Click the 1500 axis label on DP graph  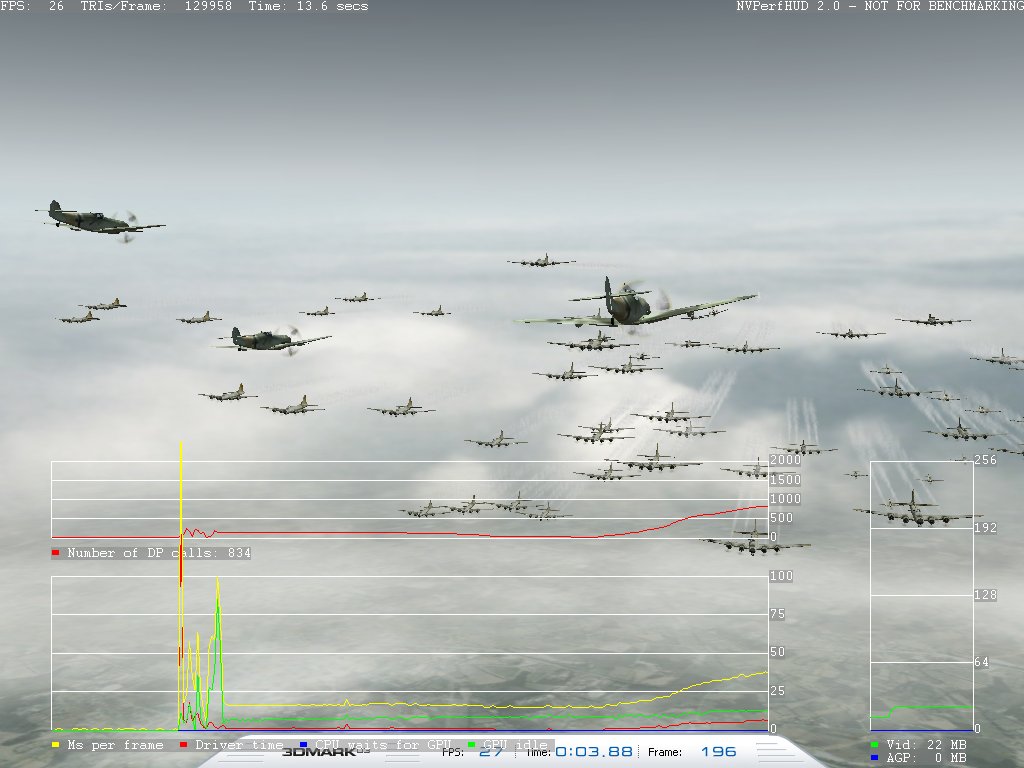click(785, 479)
